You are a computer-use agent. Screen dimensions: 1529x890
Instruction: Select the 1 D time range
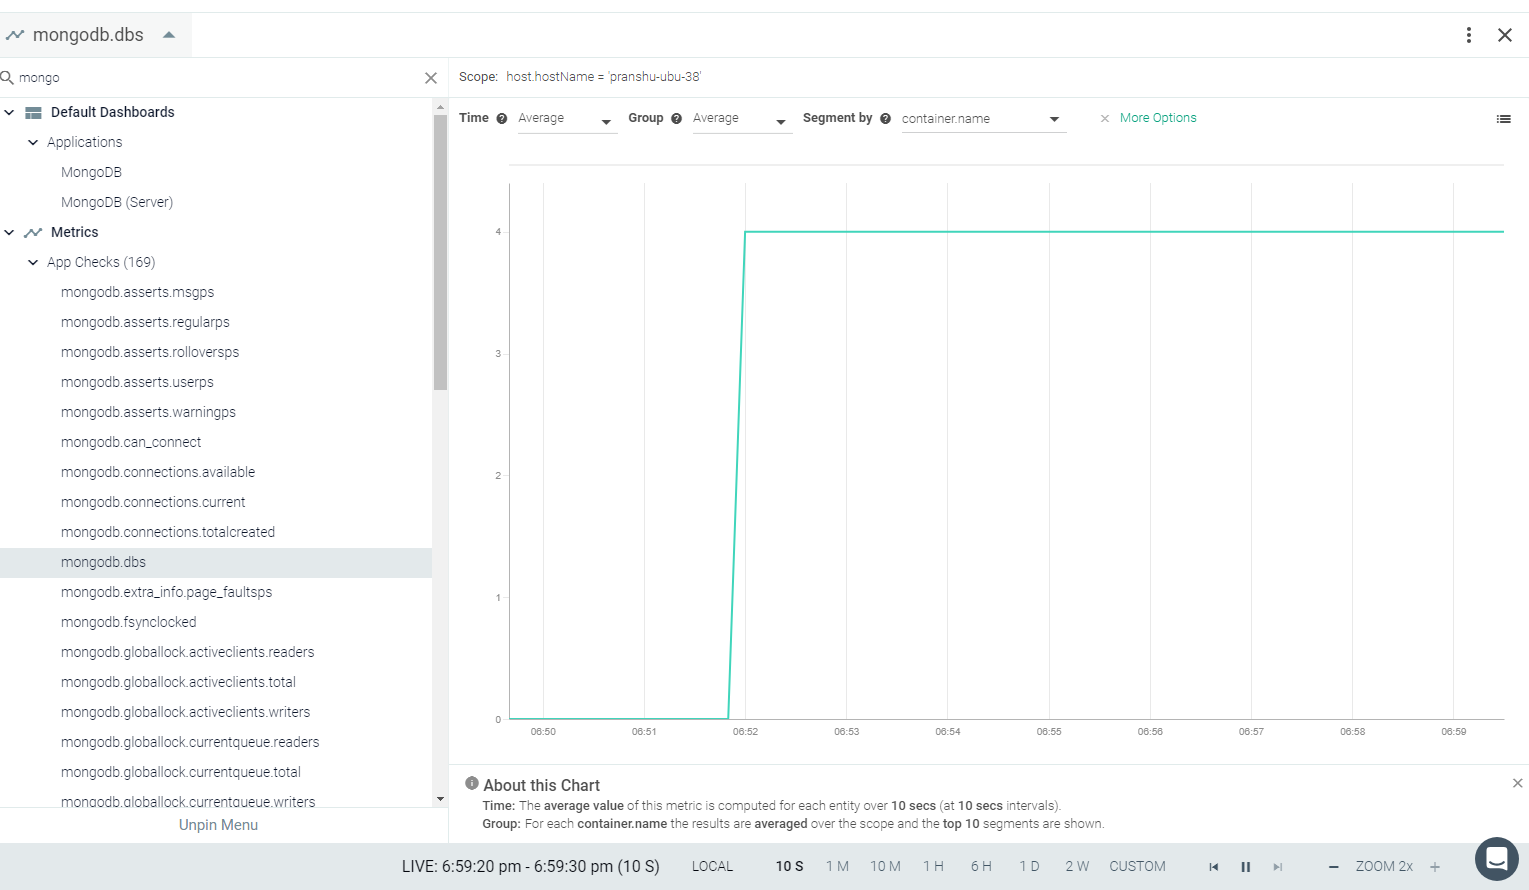(x=1029, y=867)
